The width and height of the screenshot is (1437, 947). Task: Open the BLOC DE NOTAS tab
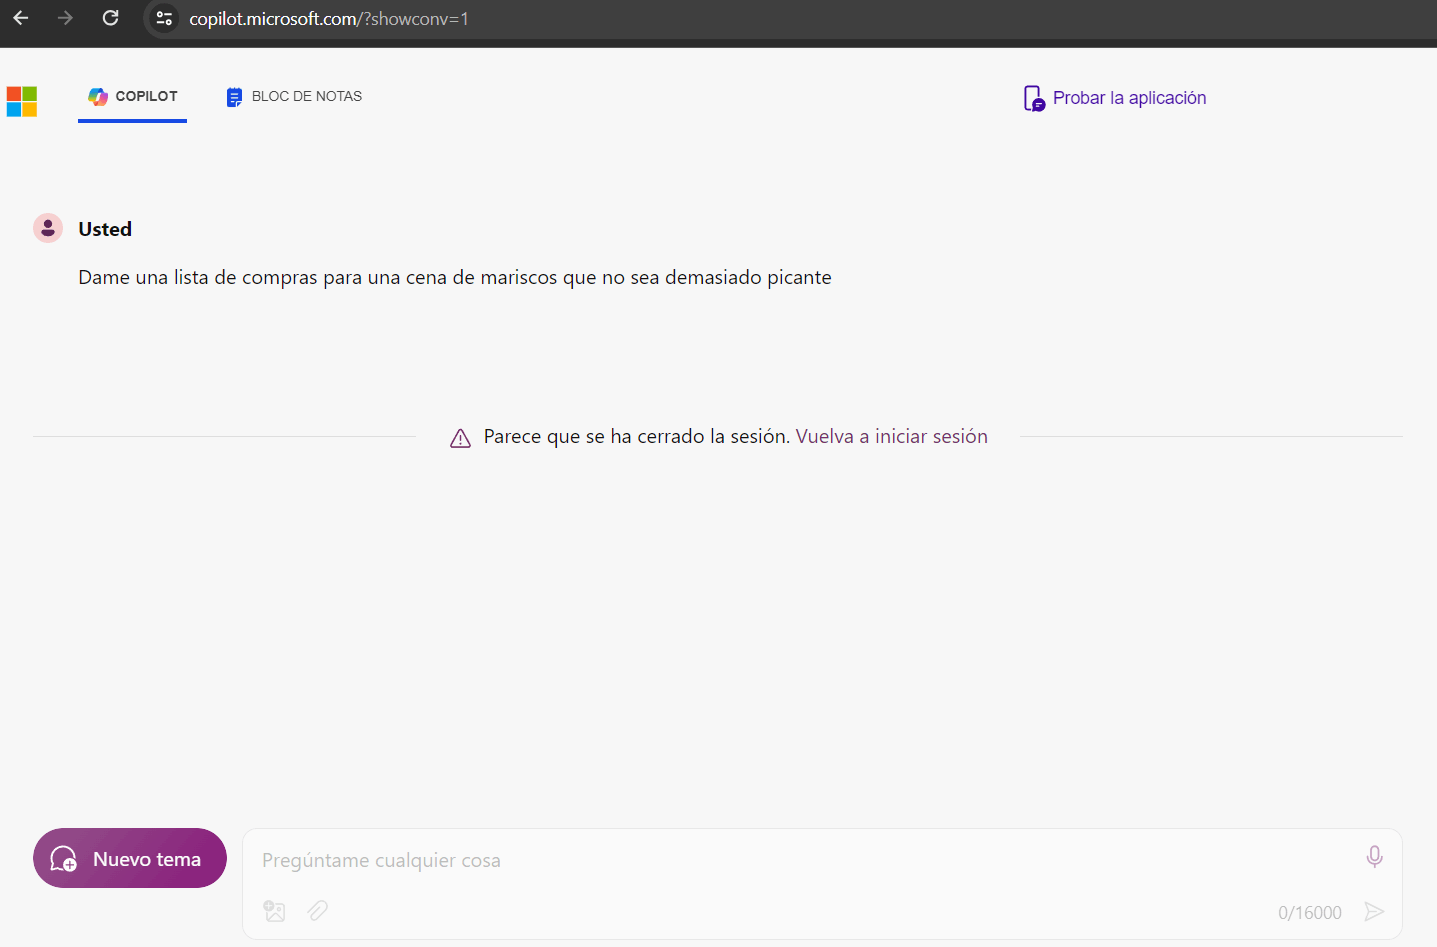[x=294, y=97]
